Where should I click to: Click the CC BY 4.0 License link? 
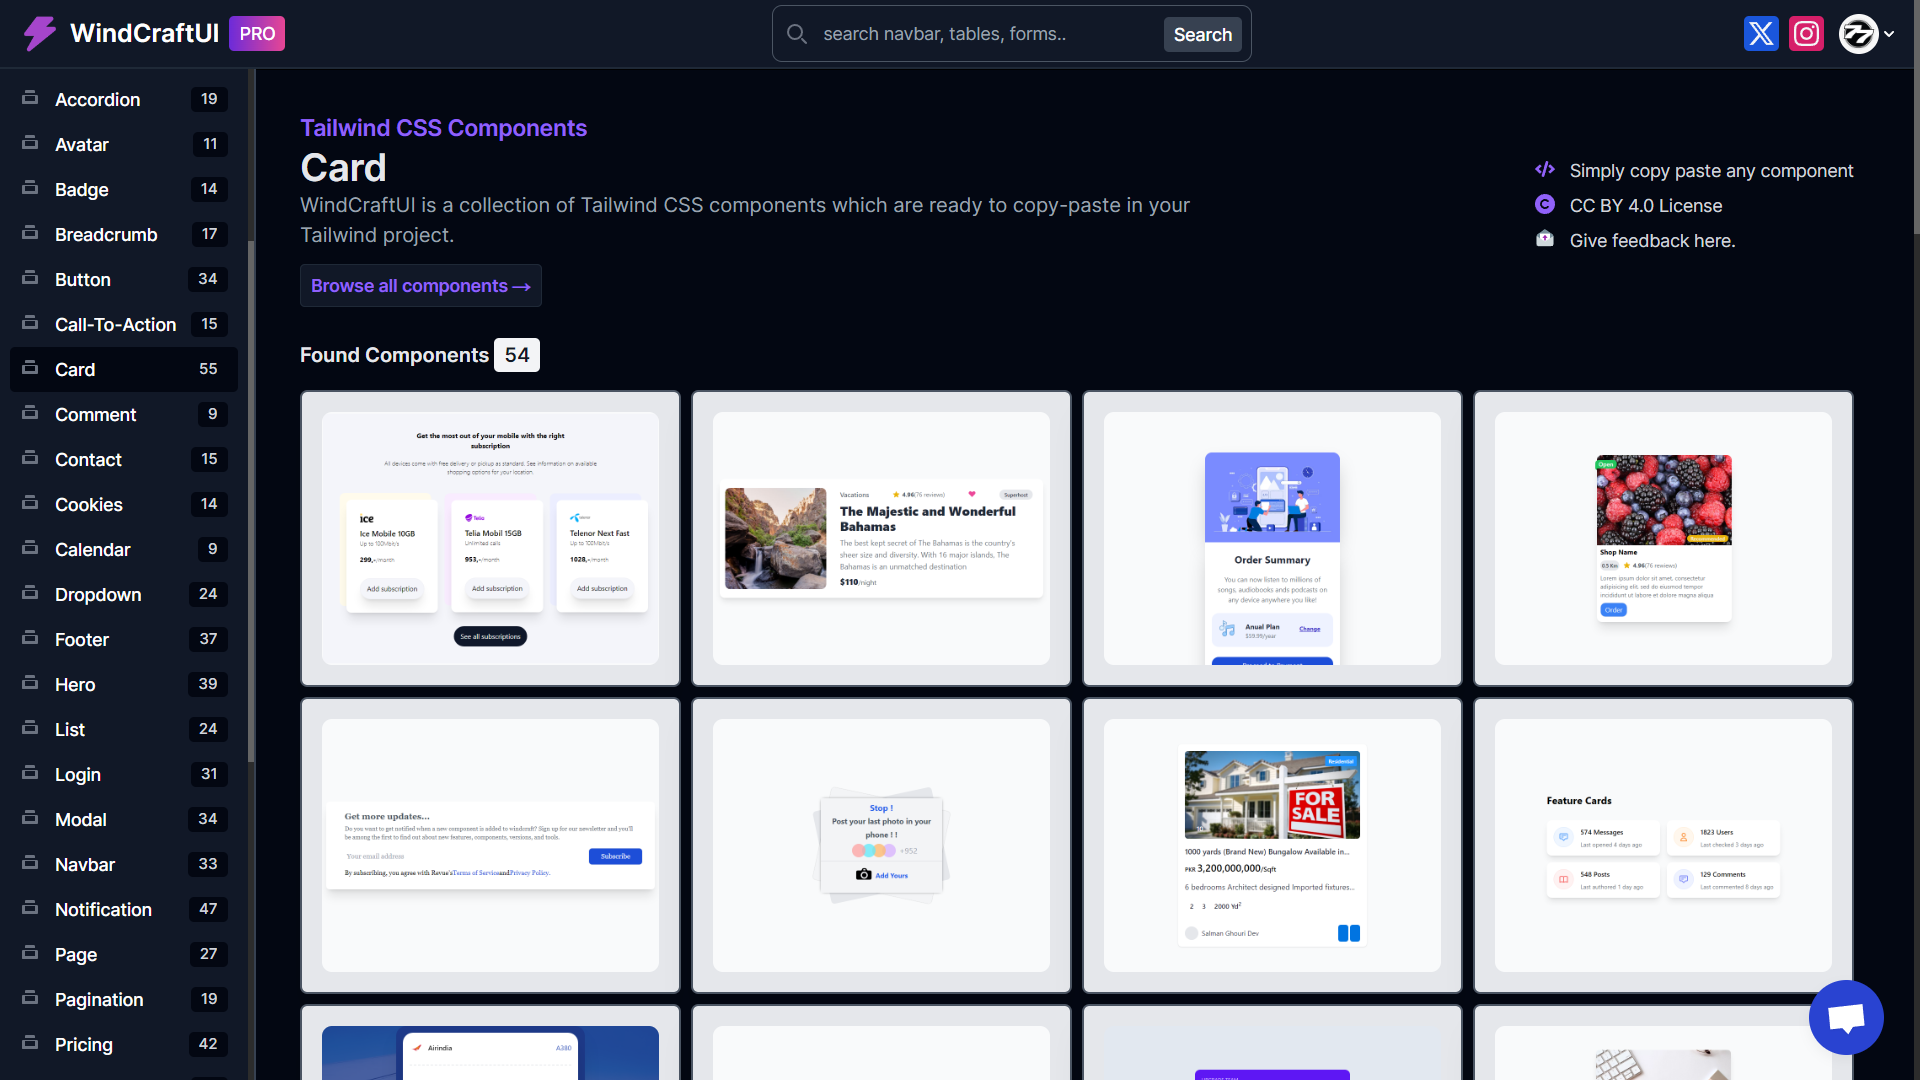(1646, 206)
